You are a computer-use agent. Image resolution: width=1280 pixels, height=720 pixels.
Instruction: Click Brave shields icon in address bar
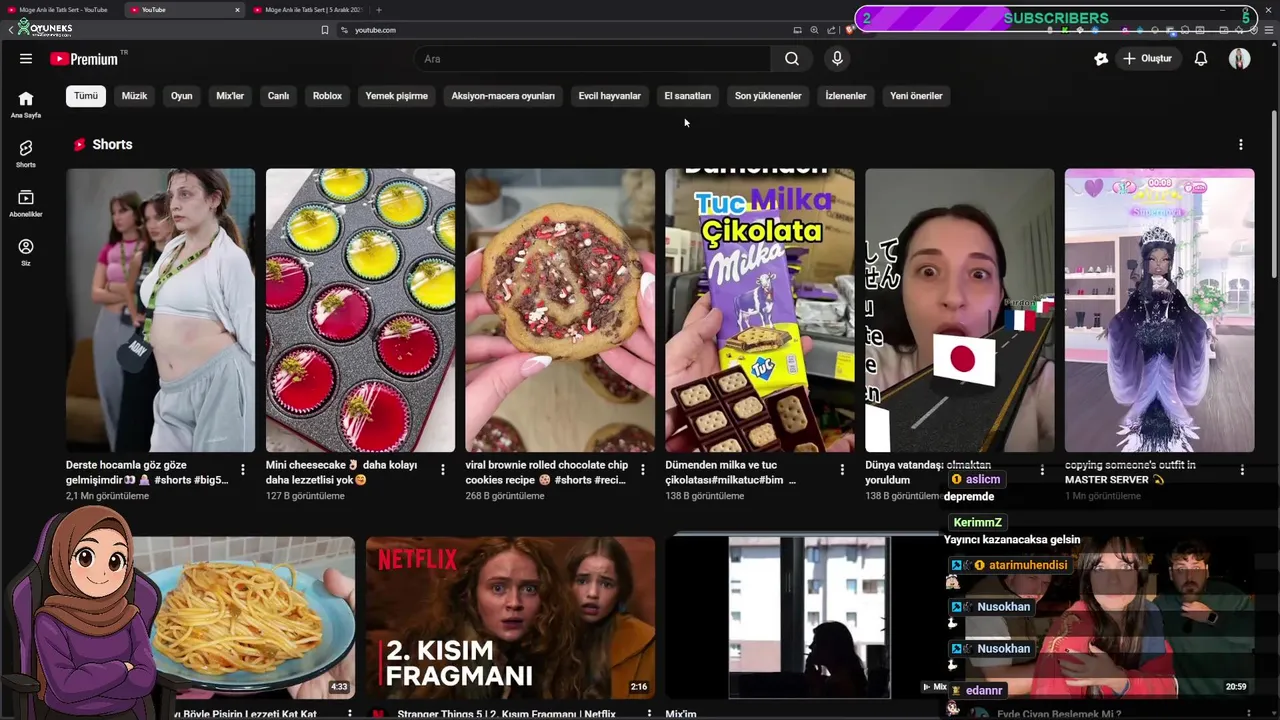tap(849, 30)
